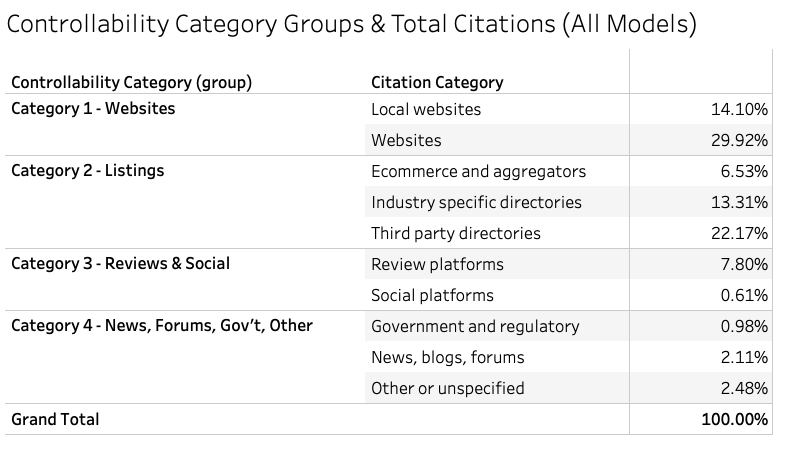Select the Industry specific directories row

(x=476, y=202)
